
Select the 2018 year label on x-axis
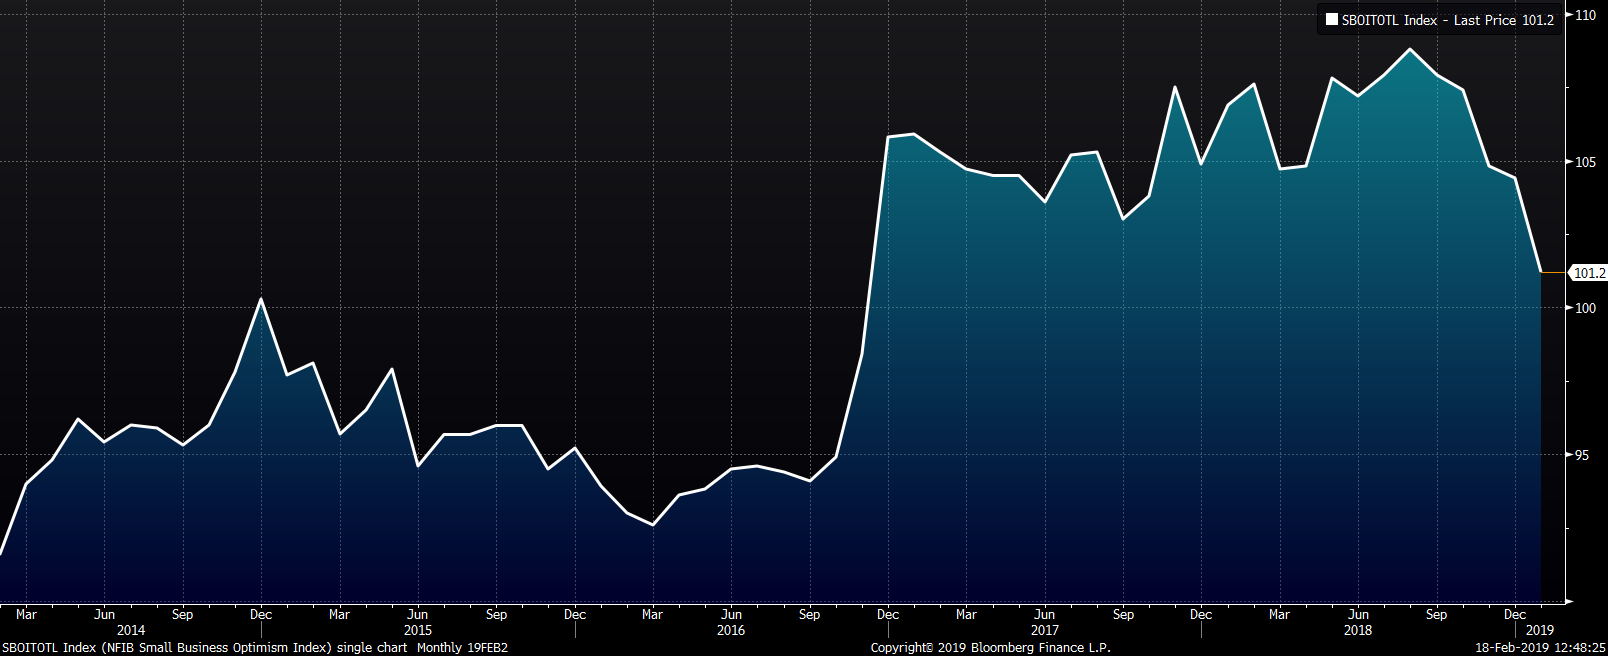pyautogui.click(x=1358, y=630)
